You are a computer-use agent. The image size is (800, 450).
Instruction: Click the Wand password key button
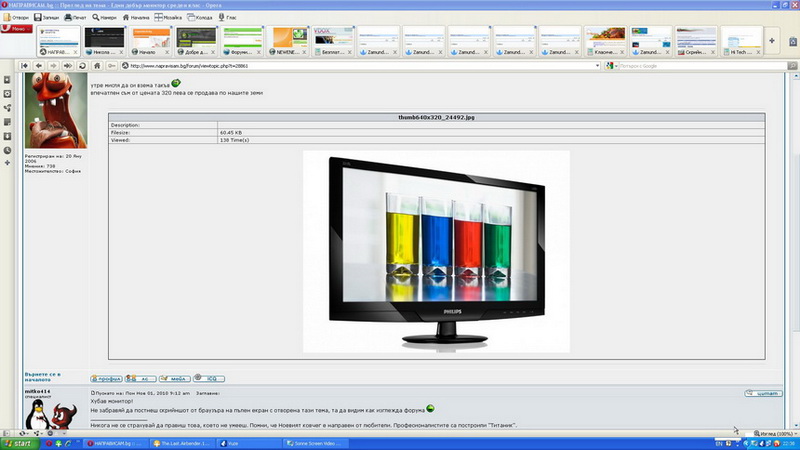tap(112, 66)
